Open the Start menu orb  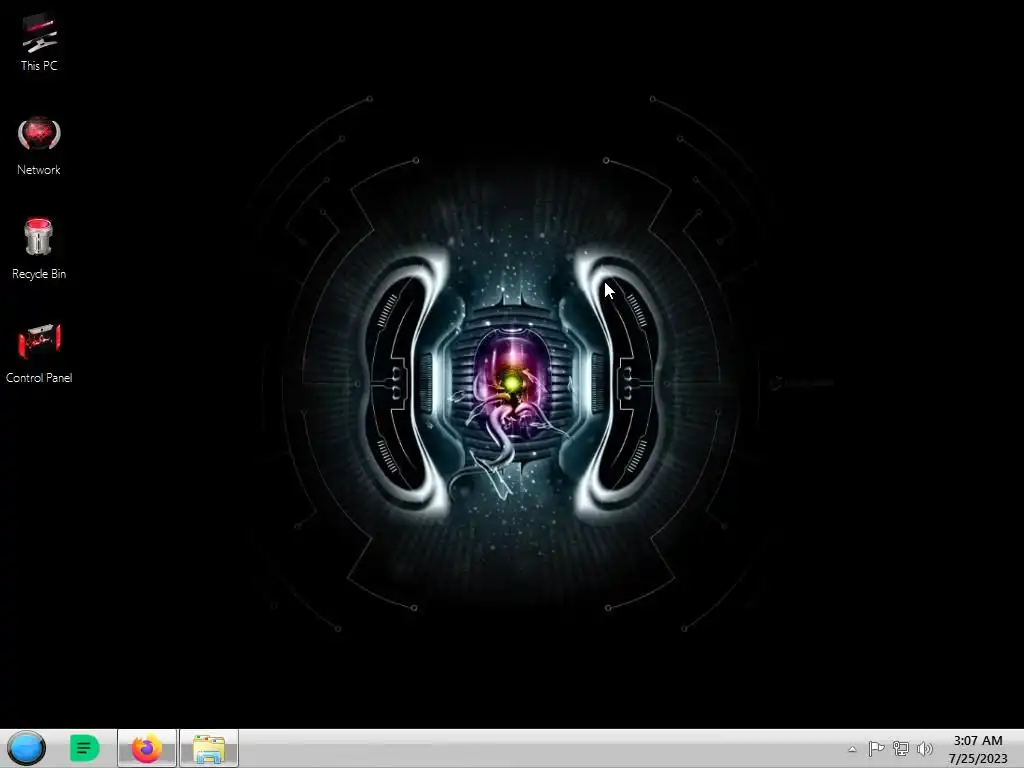point(27,748)
